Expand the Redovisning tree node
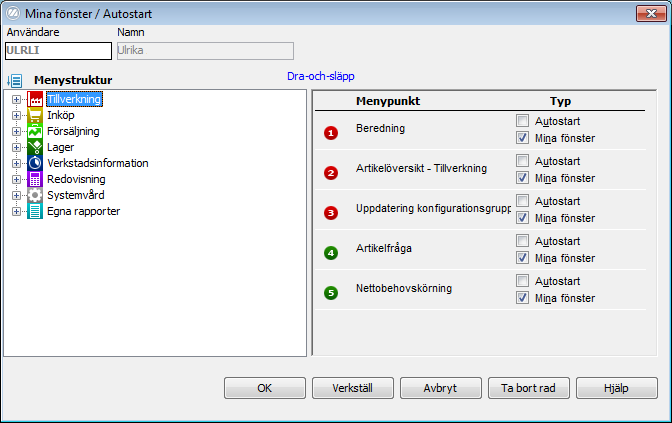Screen dimensions: 672x423 (x=16, y=179)
